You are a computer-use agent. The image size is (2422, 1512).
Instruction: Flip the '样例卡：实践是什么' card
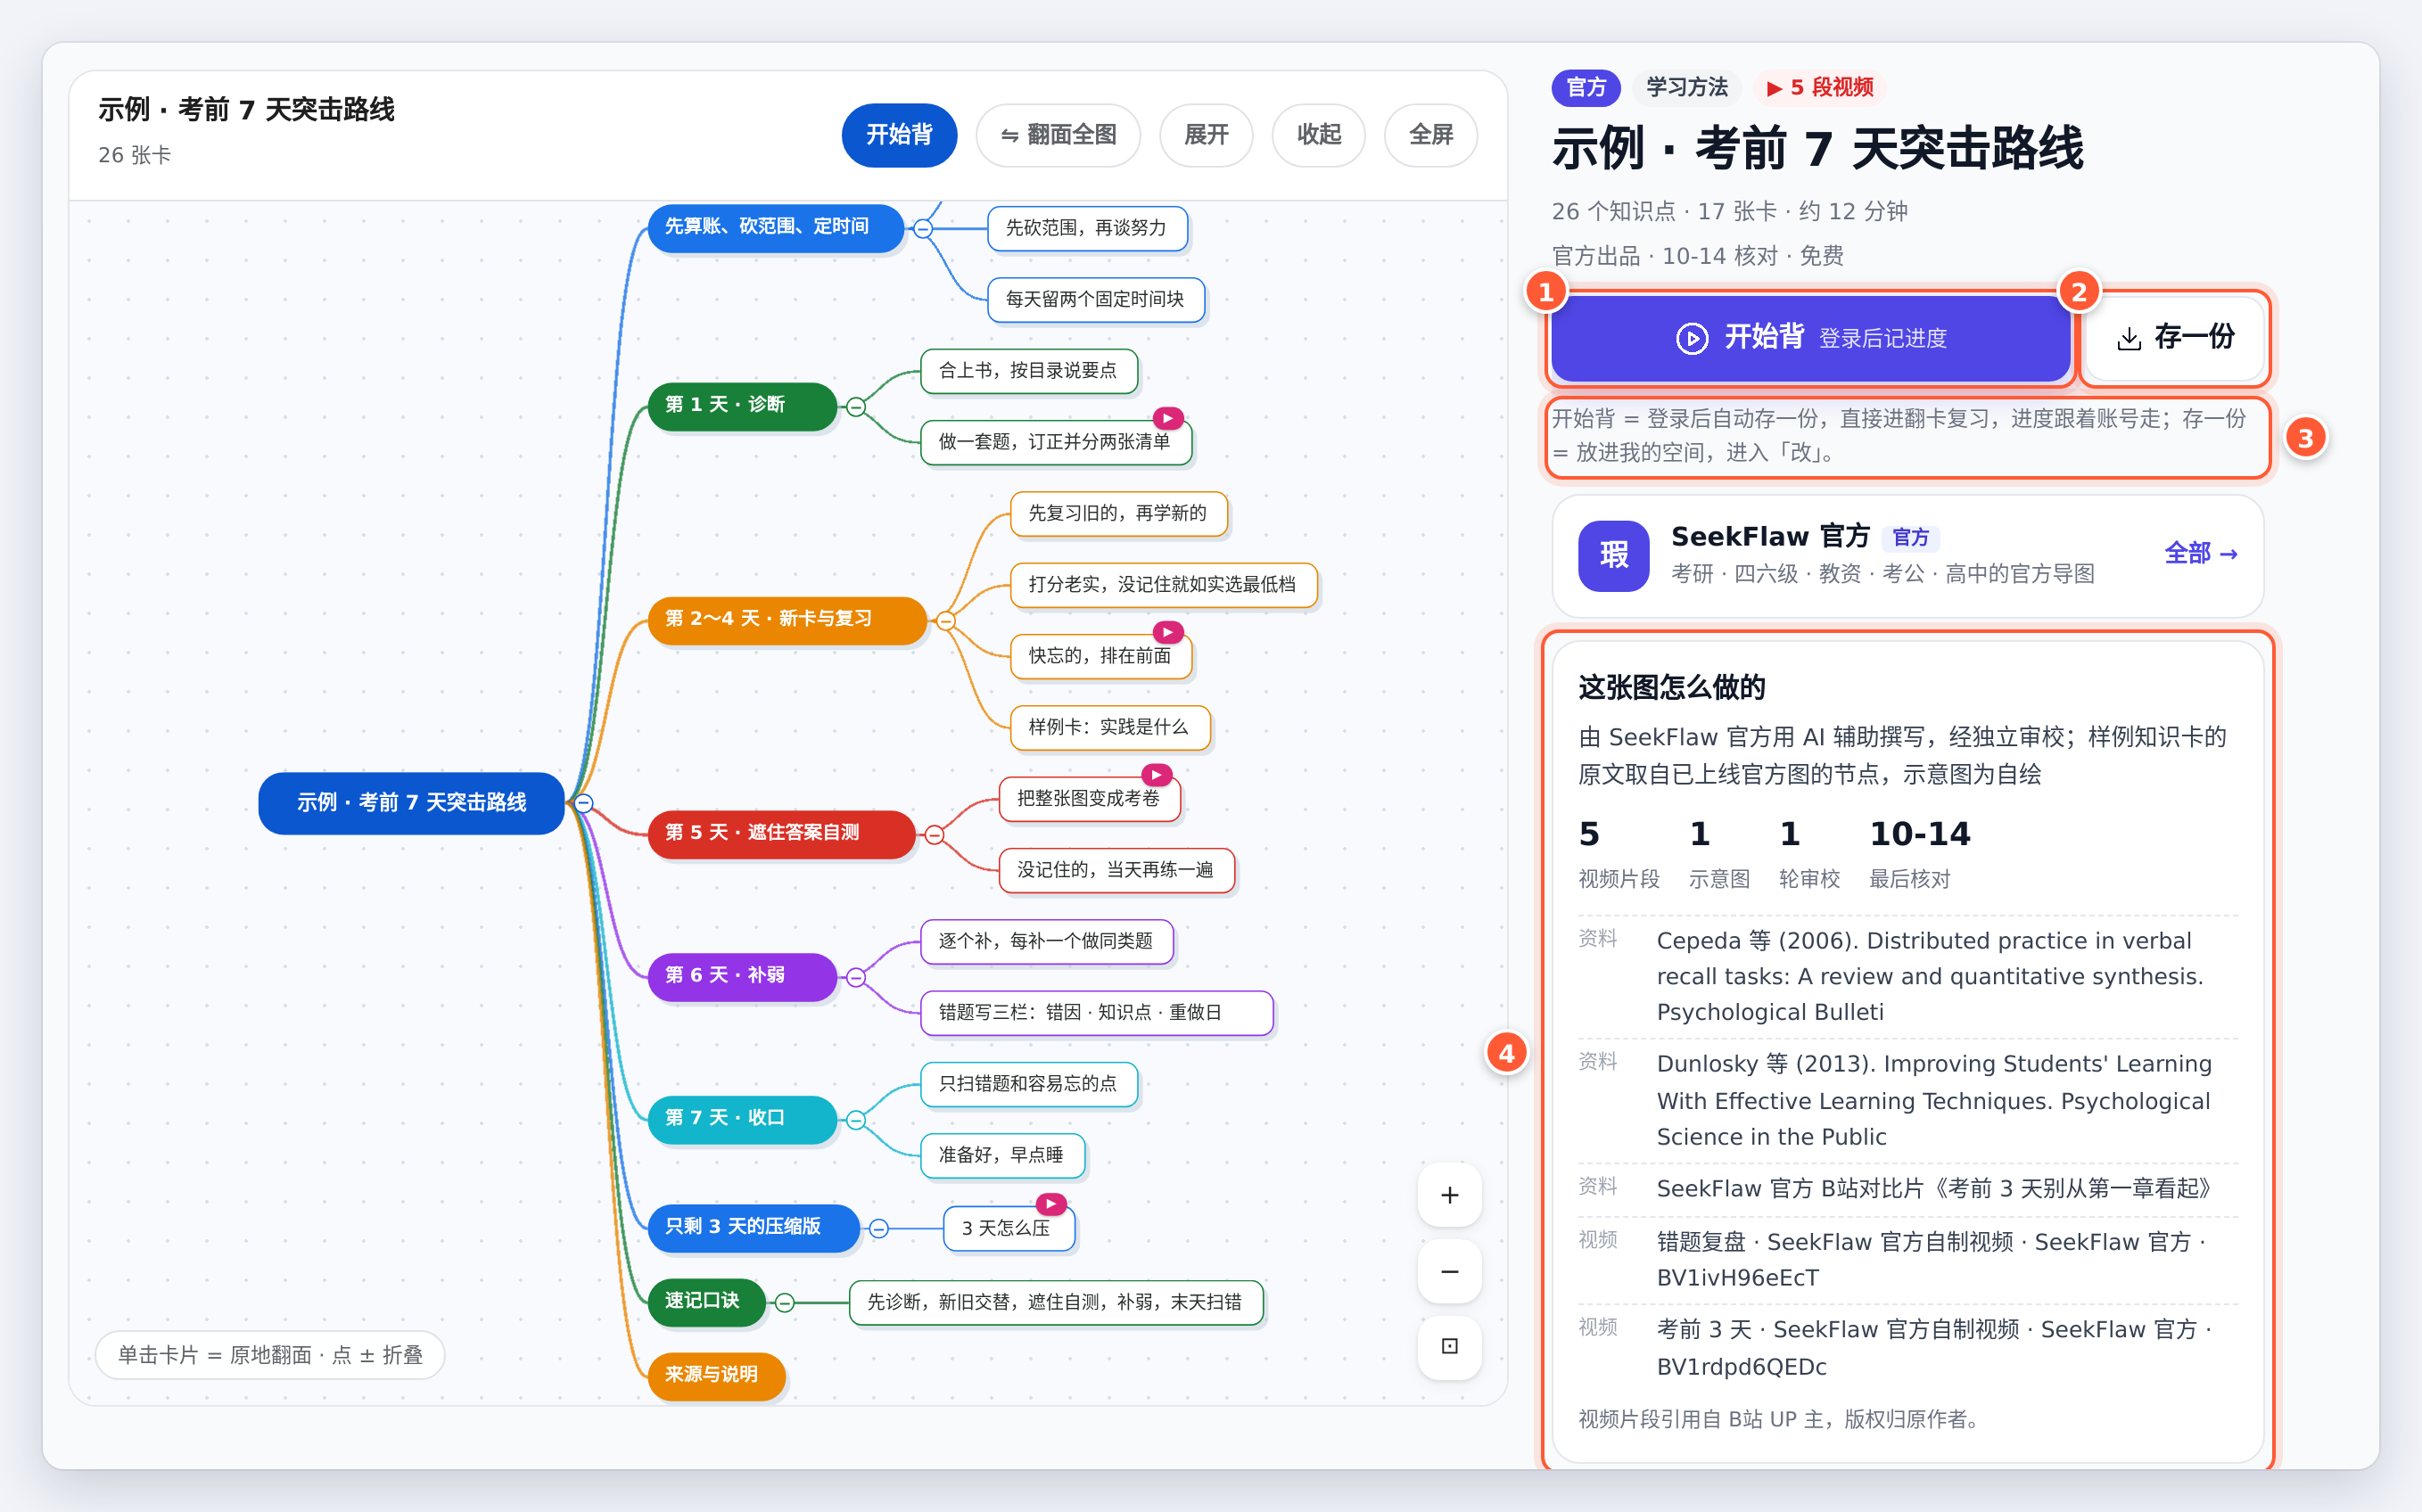[x=1109, y=728]
